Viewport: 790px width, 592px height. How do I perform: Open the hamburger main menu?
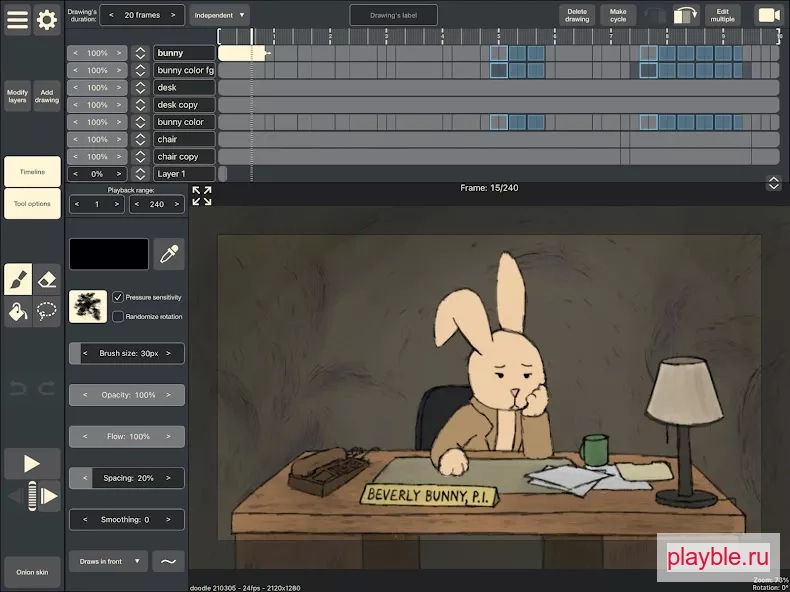click(17, 20)
